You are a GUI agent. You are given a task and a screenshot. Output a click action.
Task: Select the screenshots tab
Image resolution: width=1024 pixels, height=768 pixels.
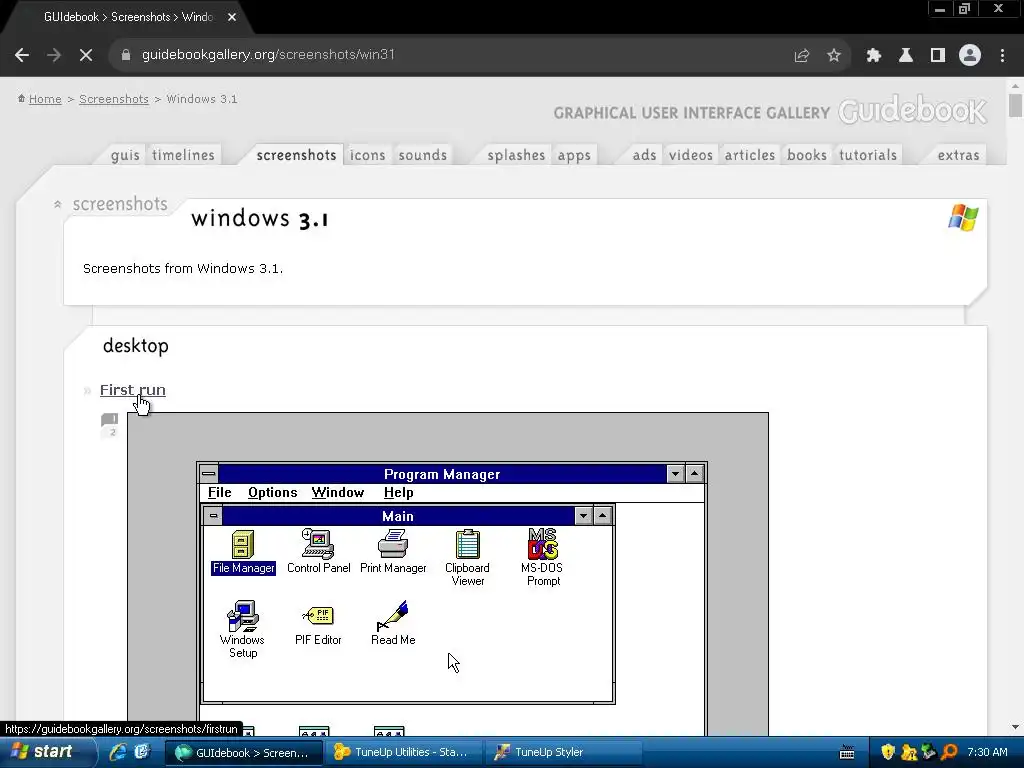pyautogui.click(x=296, y=155)
